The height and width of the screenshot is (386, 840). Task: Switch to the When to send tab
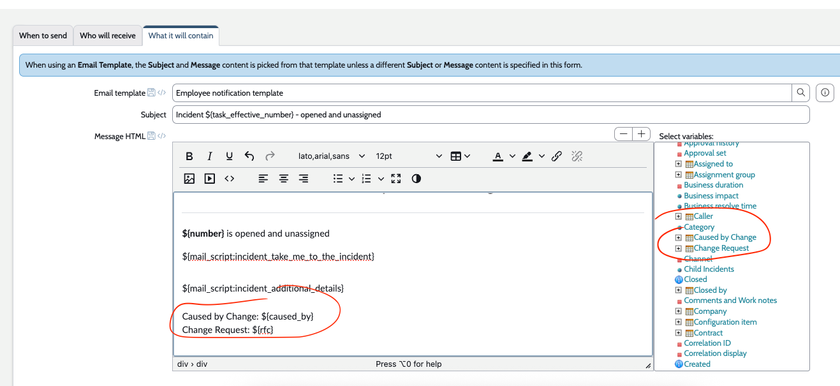pos(43,36)
